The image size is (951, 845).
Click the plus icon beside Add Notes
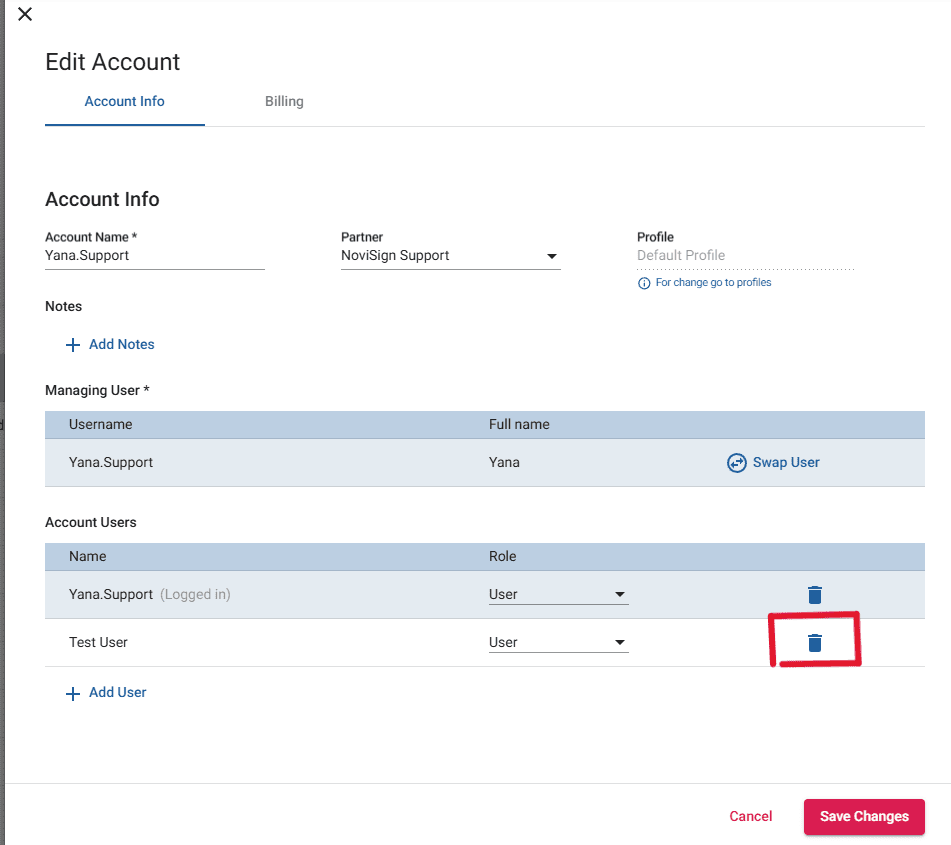72,345
